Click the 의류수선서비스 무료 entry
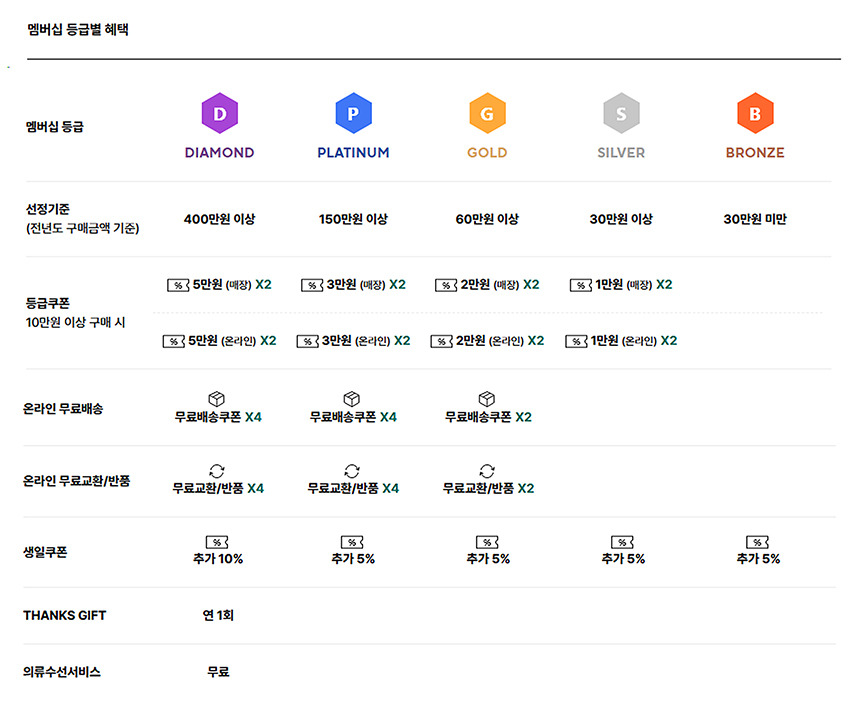Screen dimensions: 864x706 point(218,671)
